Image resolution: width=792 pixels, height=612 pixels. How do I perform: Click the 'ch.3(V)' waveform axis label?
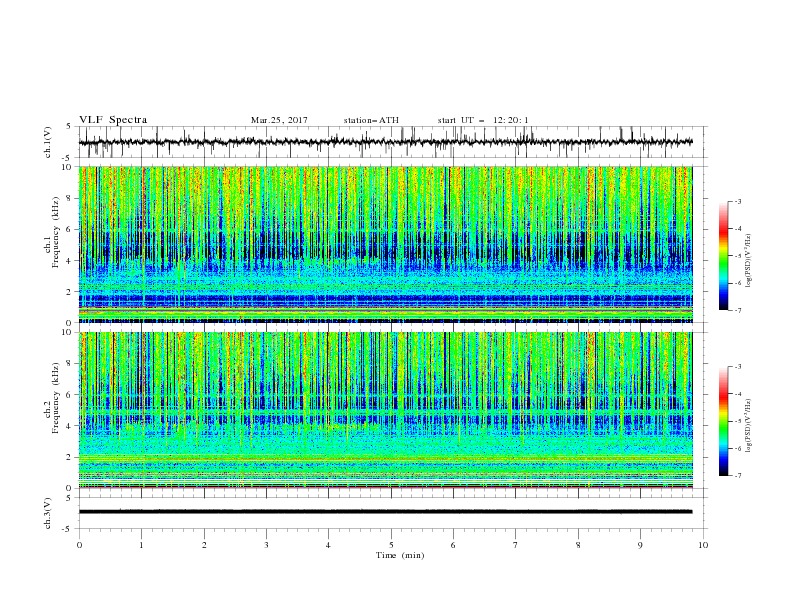pyautogui.click(x=48, y=513)
